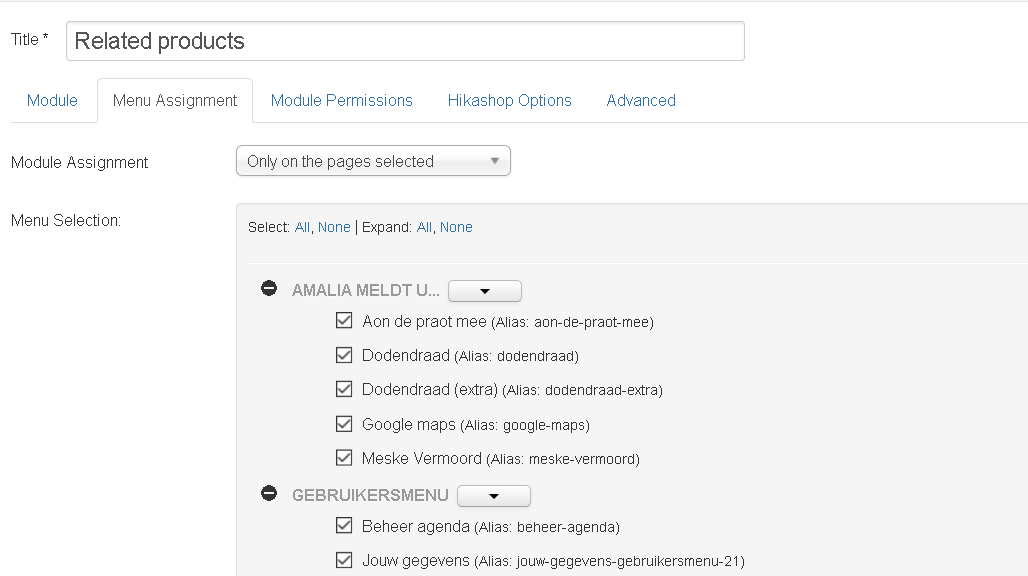Switch to Hikashop Options tab
The height and width of the screenshot is (576, 1028).
[x=509, y=100]
